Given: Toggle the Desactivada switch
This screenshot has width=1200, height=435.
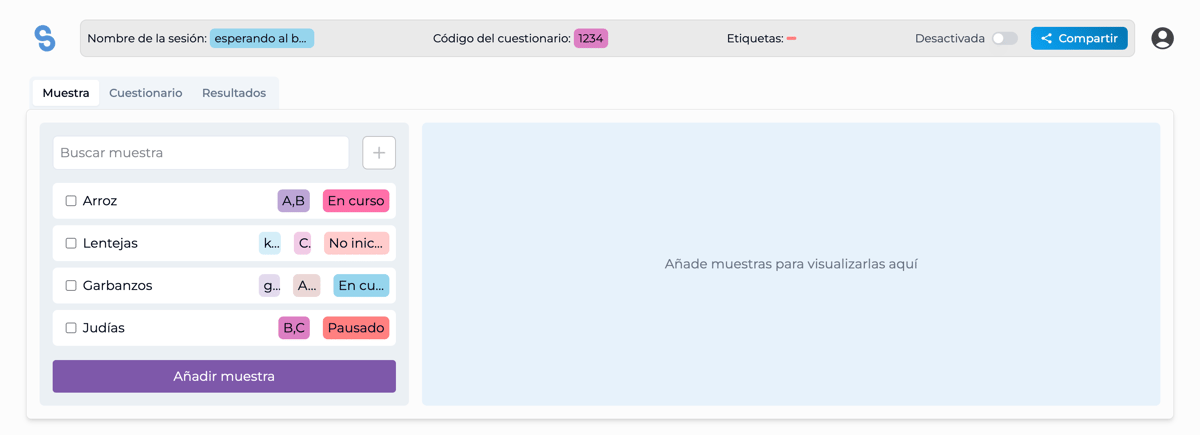Looking at the screenshot, I should tap(1005, 38).
